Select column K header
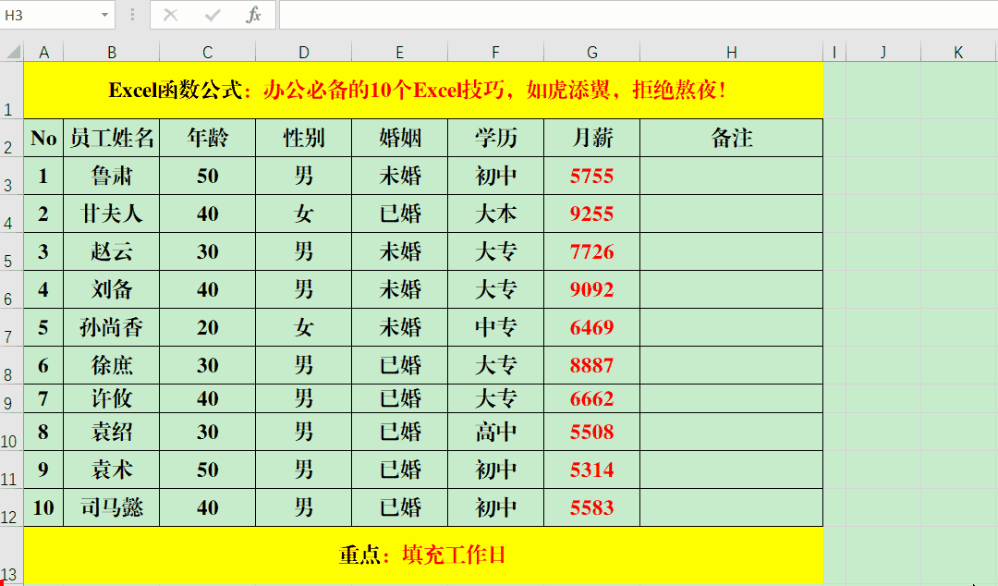998x586 pixels. pyautogui.click(x=958, y=52)
